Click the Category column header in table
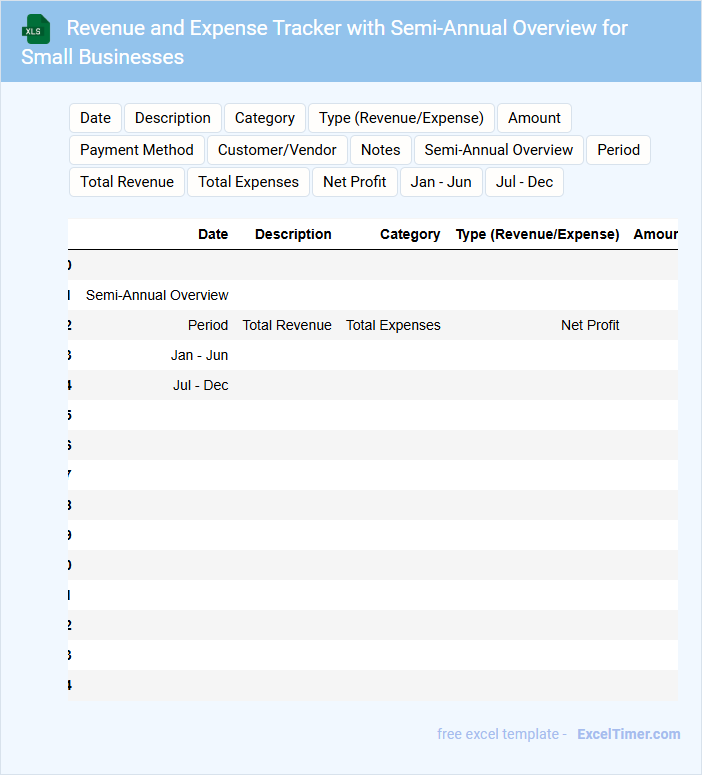The width and height of the screenshot is (702, 775). click(410, 234)
